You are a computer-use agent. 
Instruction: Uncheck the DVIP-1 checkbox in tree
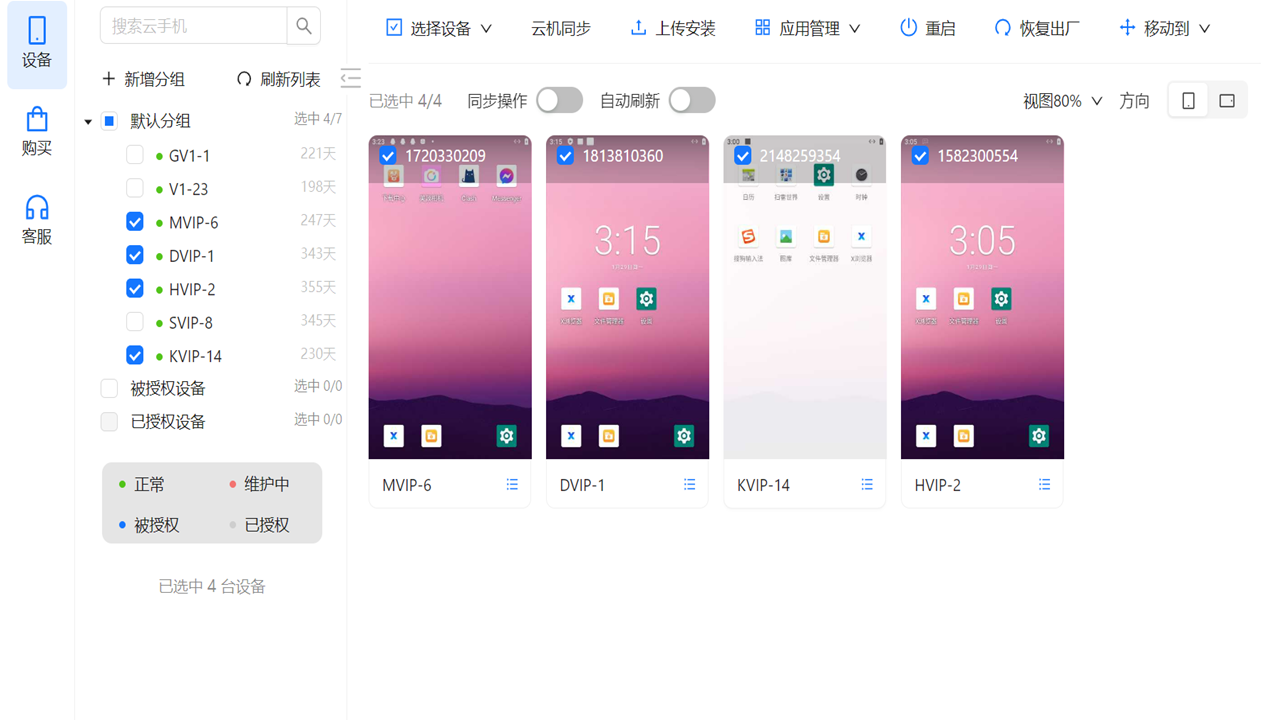(x=135, y=255)
